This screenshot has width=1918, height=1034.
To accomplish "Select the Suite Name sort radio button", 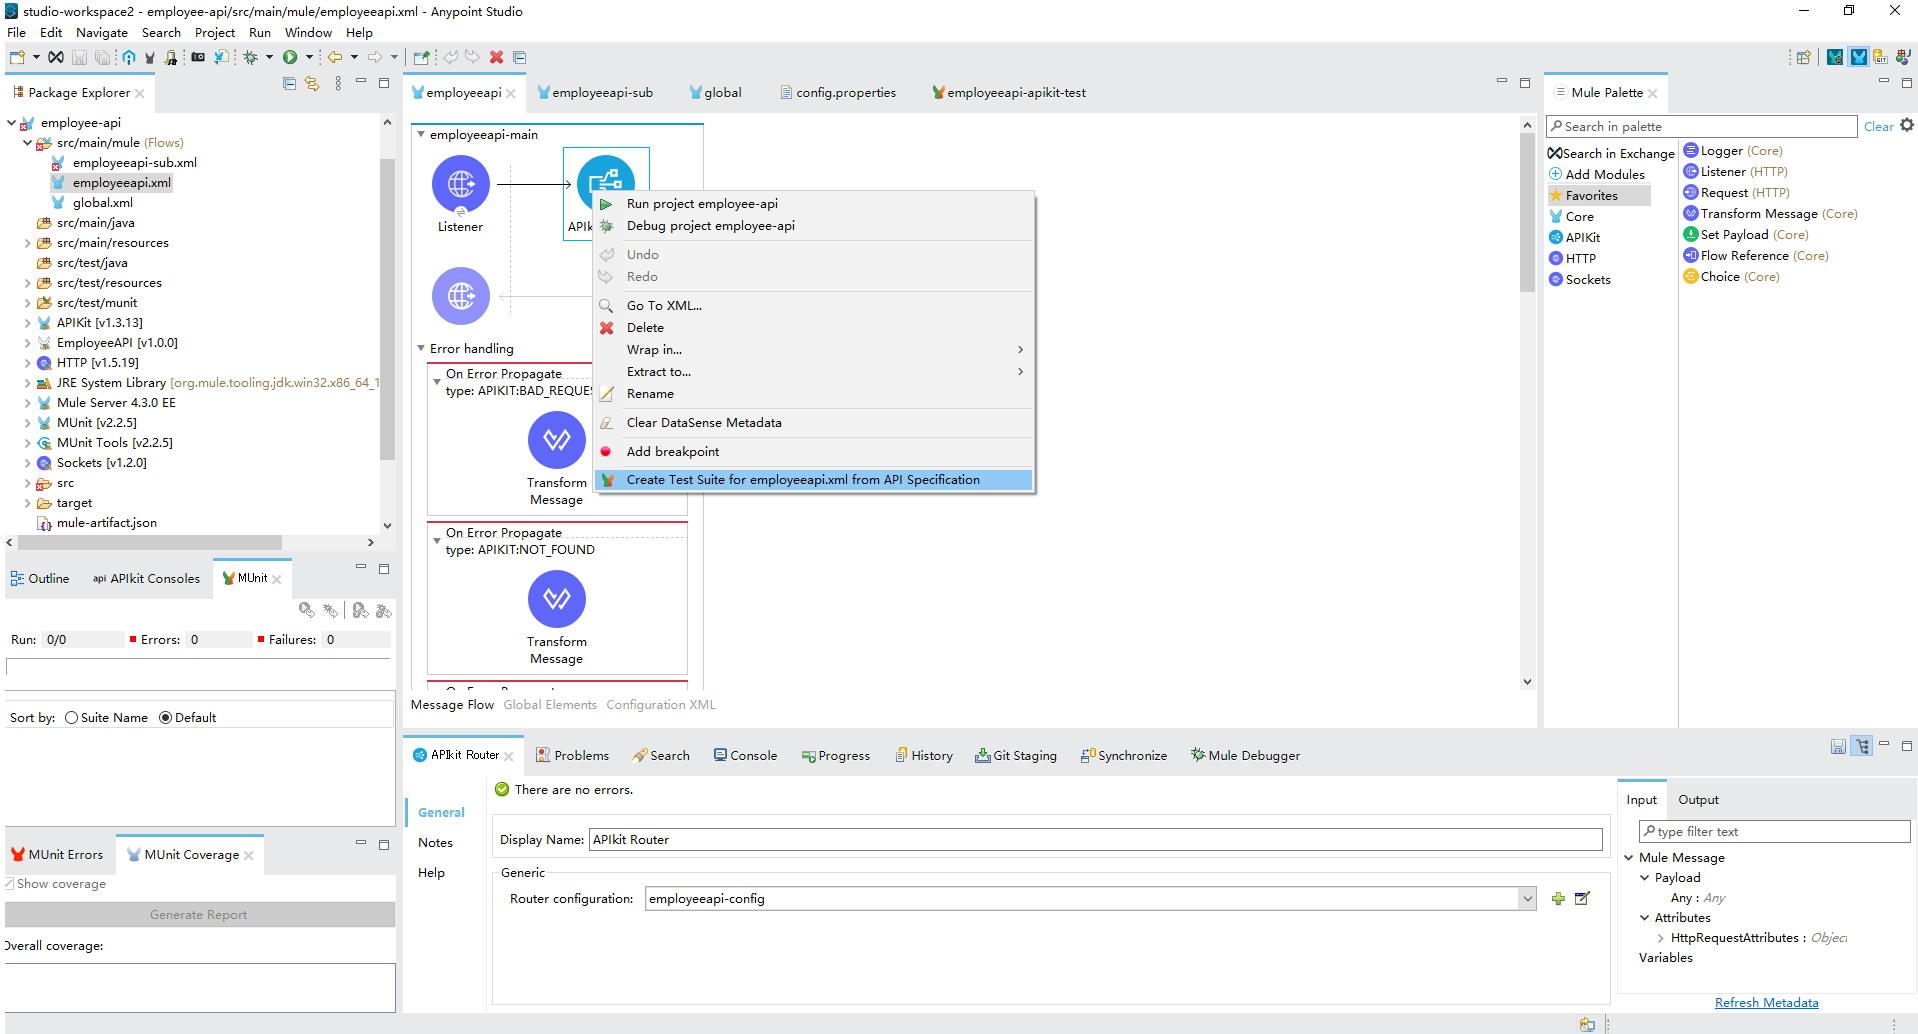I will (71, 718).
